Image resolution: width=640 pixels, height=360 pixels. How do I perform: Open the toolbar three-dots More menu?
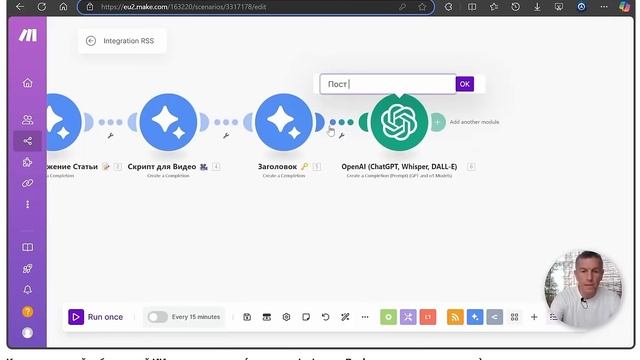click(365, 317)
